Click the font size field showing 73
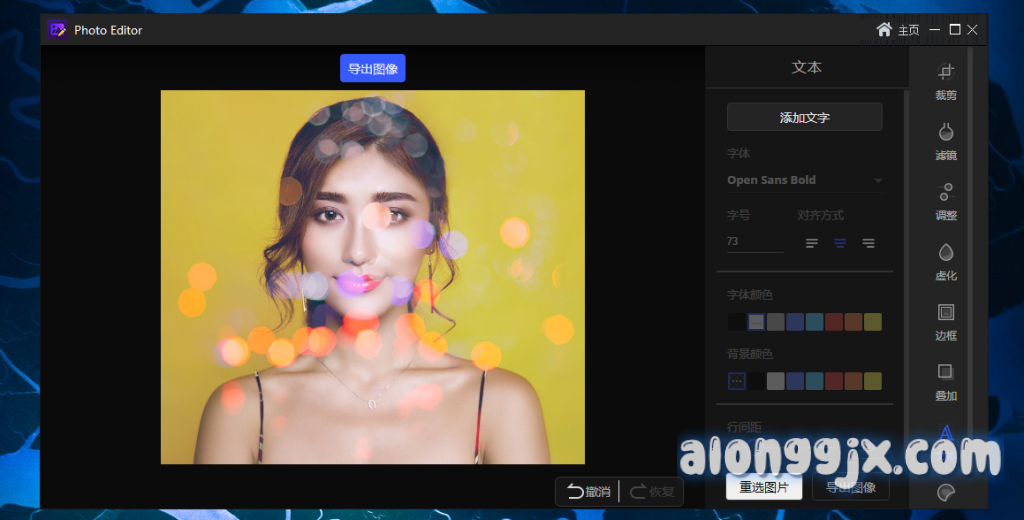The image size is (1024, 520). [x=754, y=242]
